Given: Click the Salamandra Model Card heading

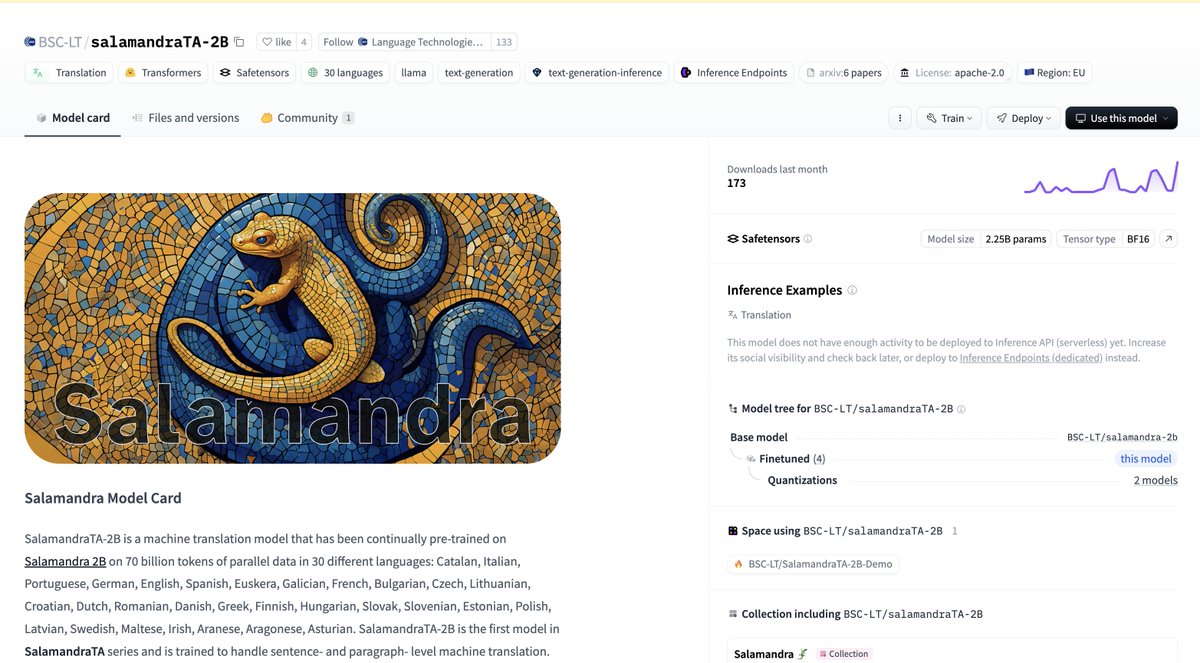Looking at the screenshot, I should (x=103, y=498).
